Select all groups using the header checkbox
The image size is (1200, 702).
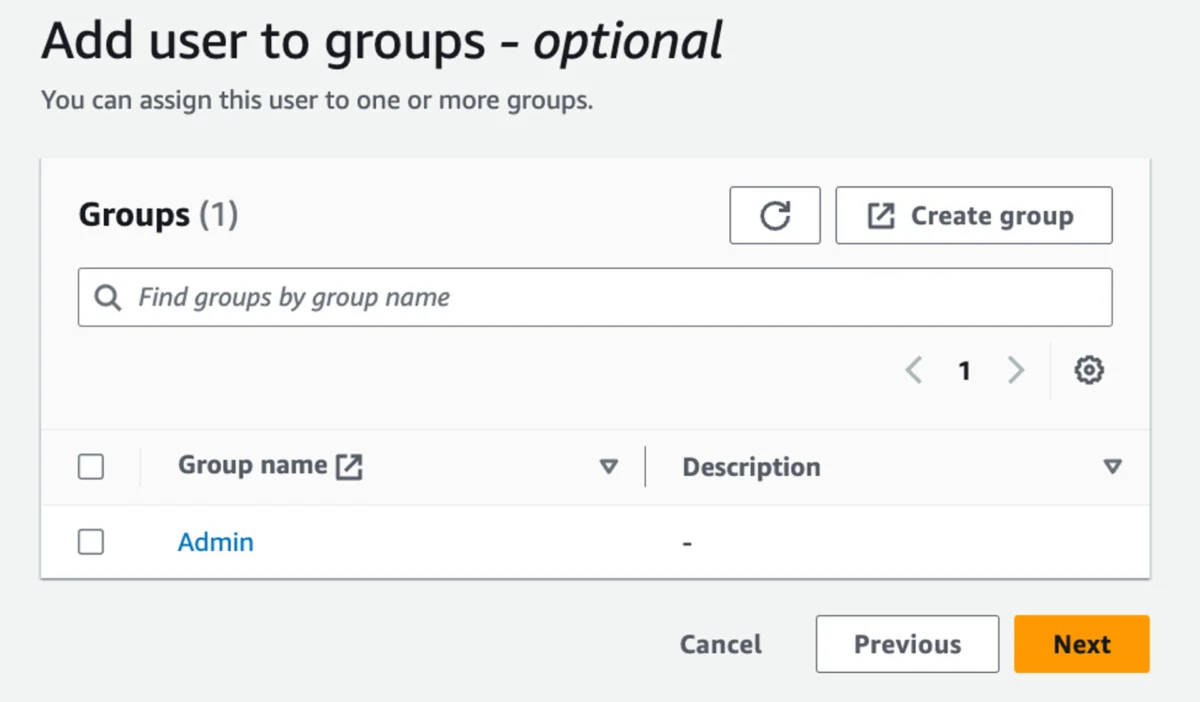point(90,466)
